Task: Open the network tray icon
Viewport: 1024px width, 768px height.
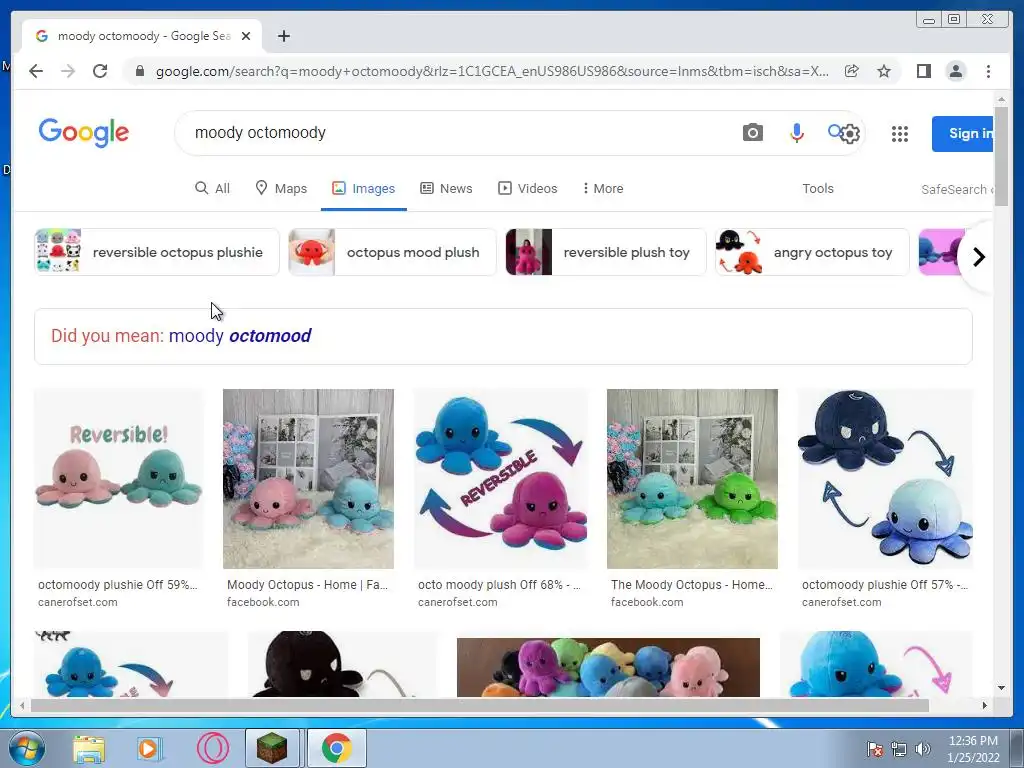Action: [x=899, y=749]
